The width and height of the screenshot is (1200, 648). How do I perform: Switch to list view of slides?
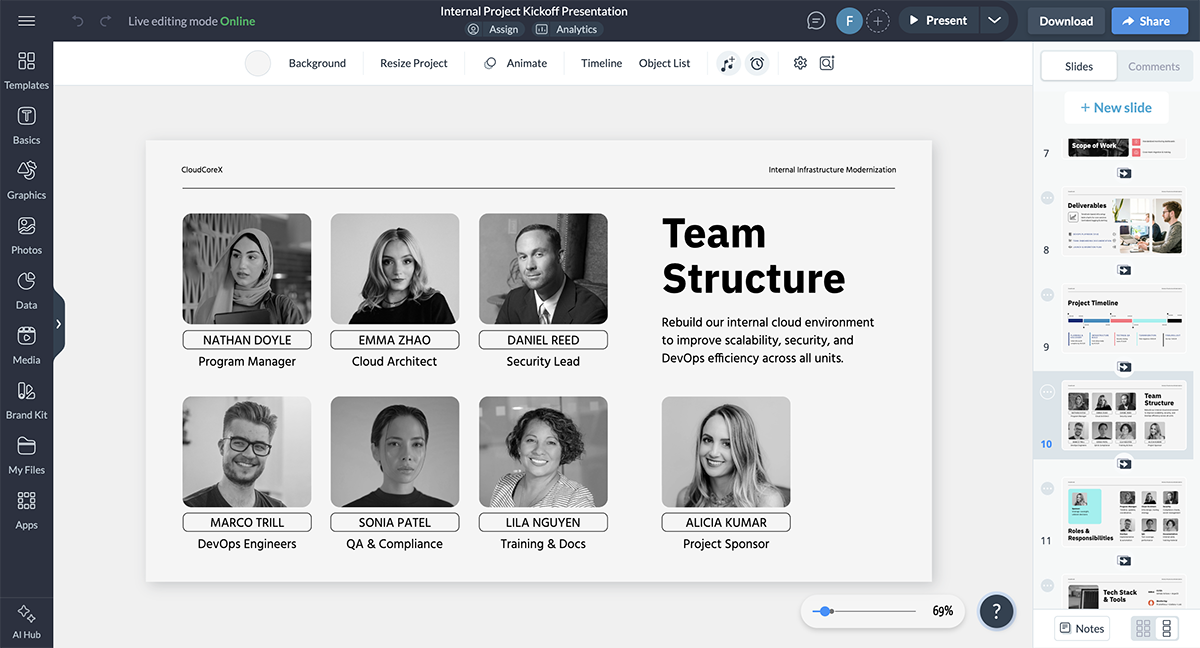(1166, 628)
